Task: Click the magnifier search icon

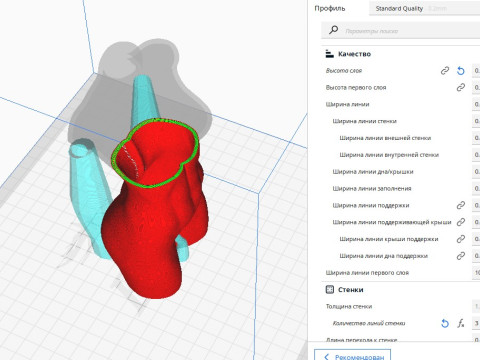Action: 333,30
